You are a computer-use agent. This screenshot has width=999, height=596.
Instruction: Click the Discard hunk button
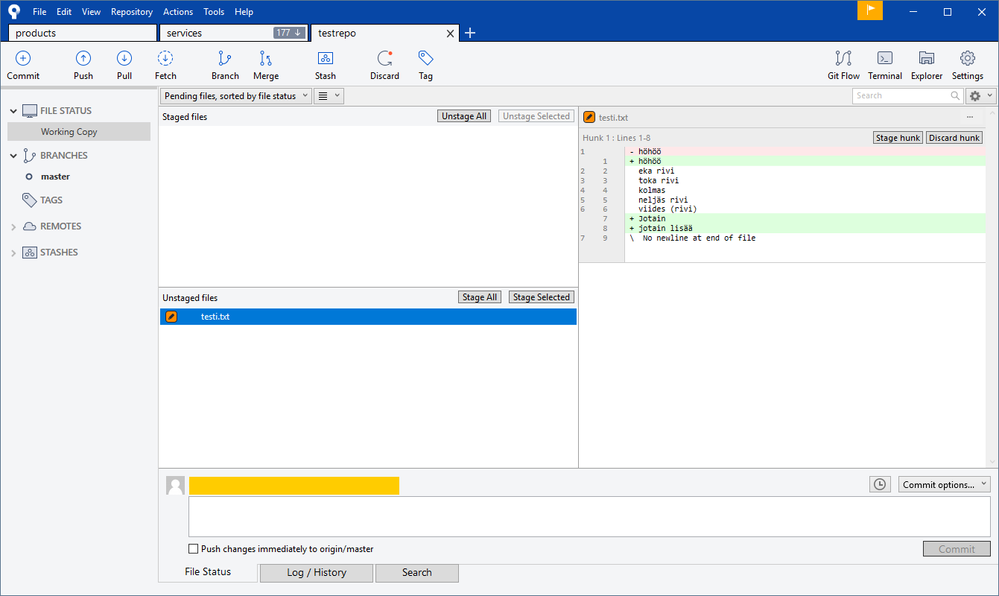coord(954,138)
